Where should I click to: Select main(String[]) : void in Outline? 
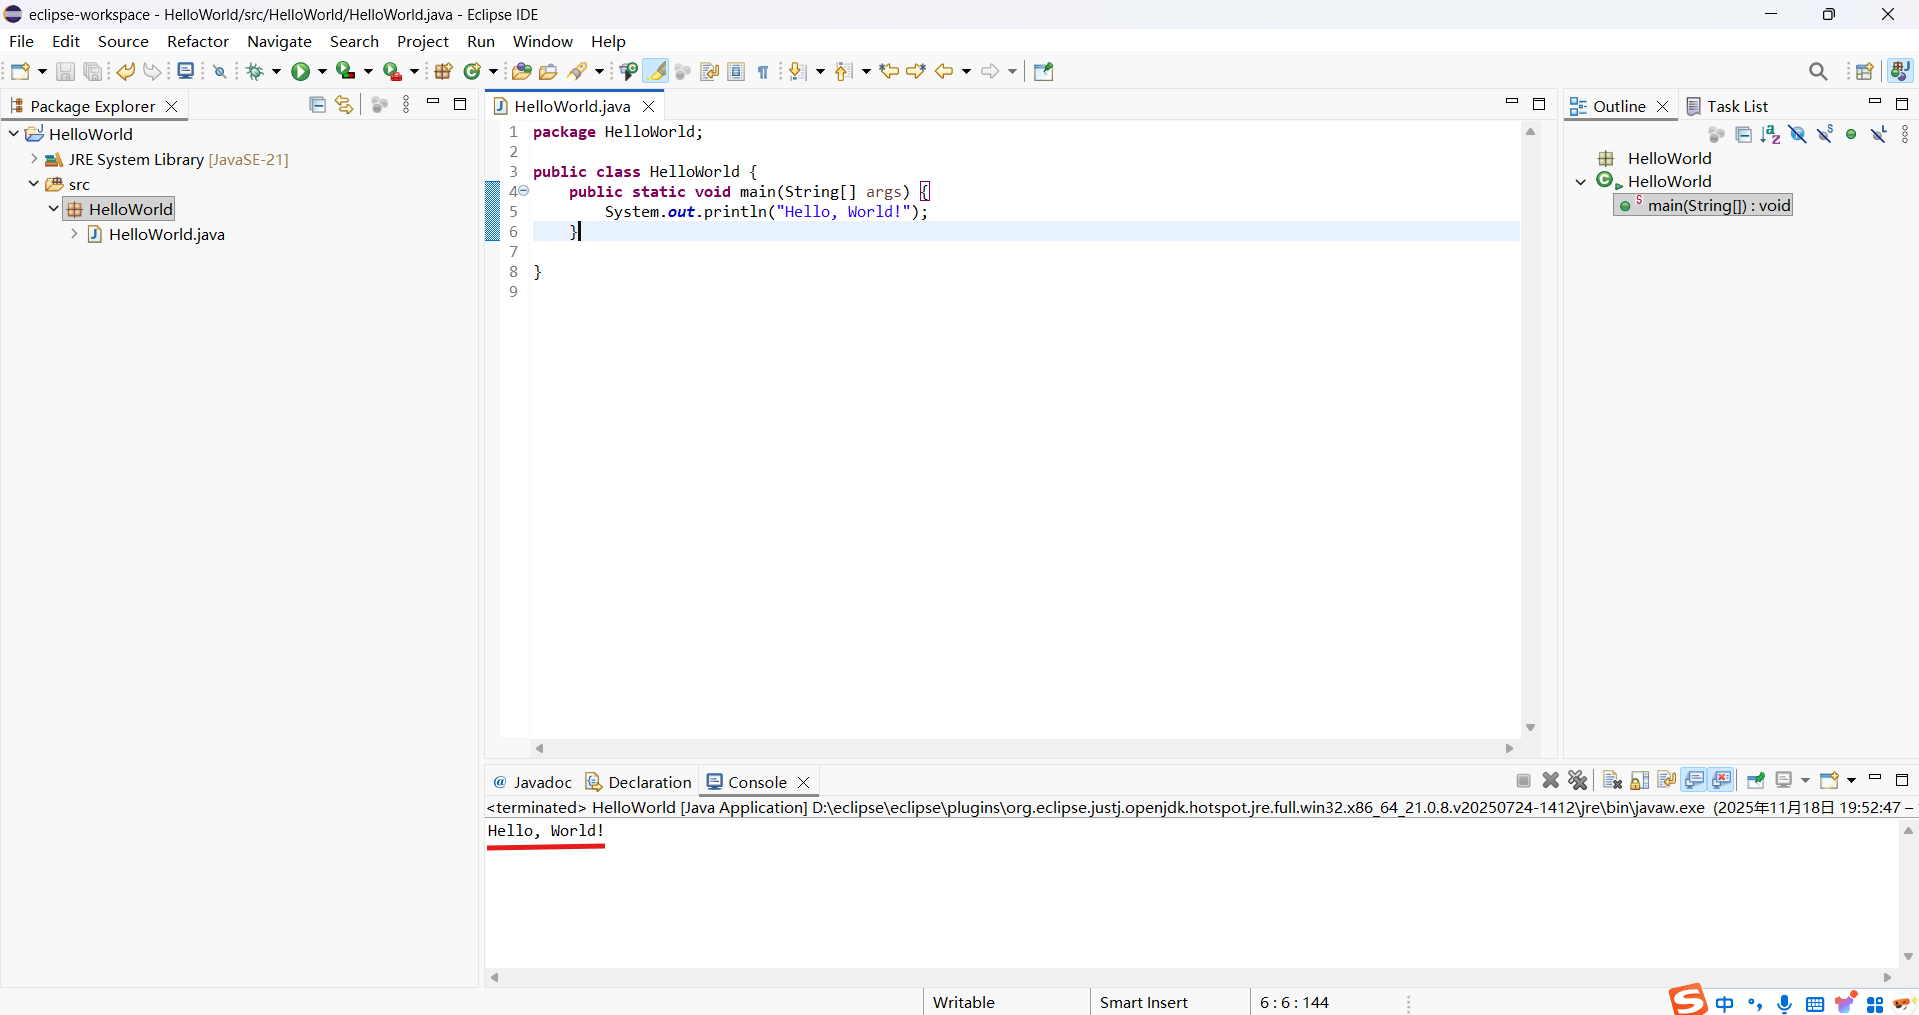pos(1703,206)
